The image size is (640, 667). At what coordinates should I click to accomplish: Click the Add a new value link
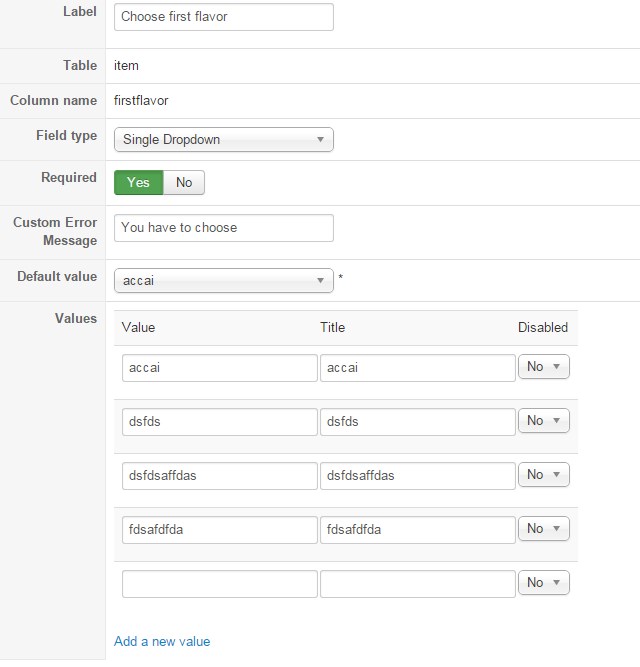pos(162,642)
